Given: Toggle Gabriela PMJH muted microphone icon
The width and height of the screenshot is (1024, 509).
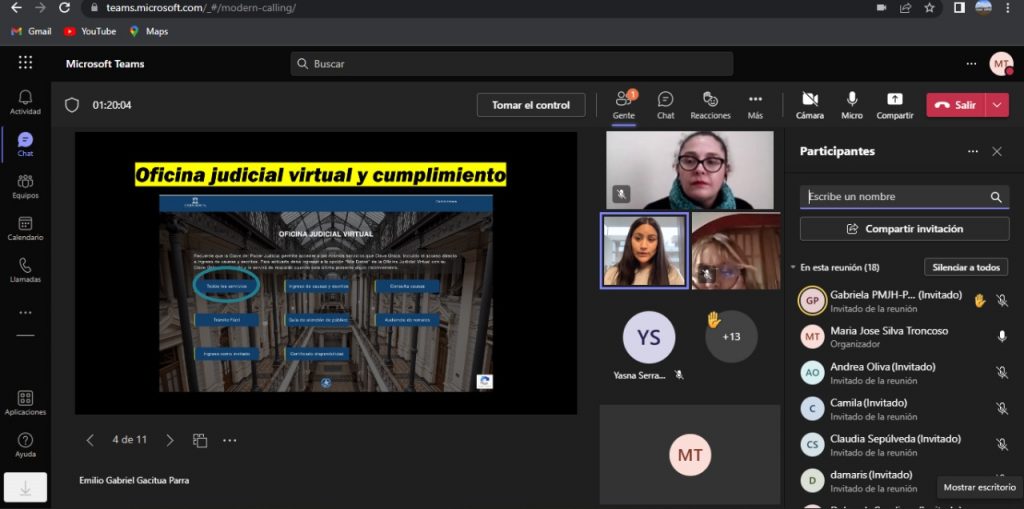Looking at the screenshot, I should (x=1002, y=301).
